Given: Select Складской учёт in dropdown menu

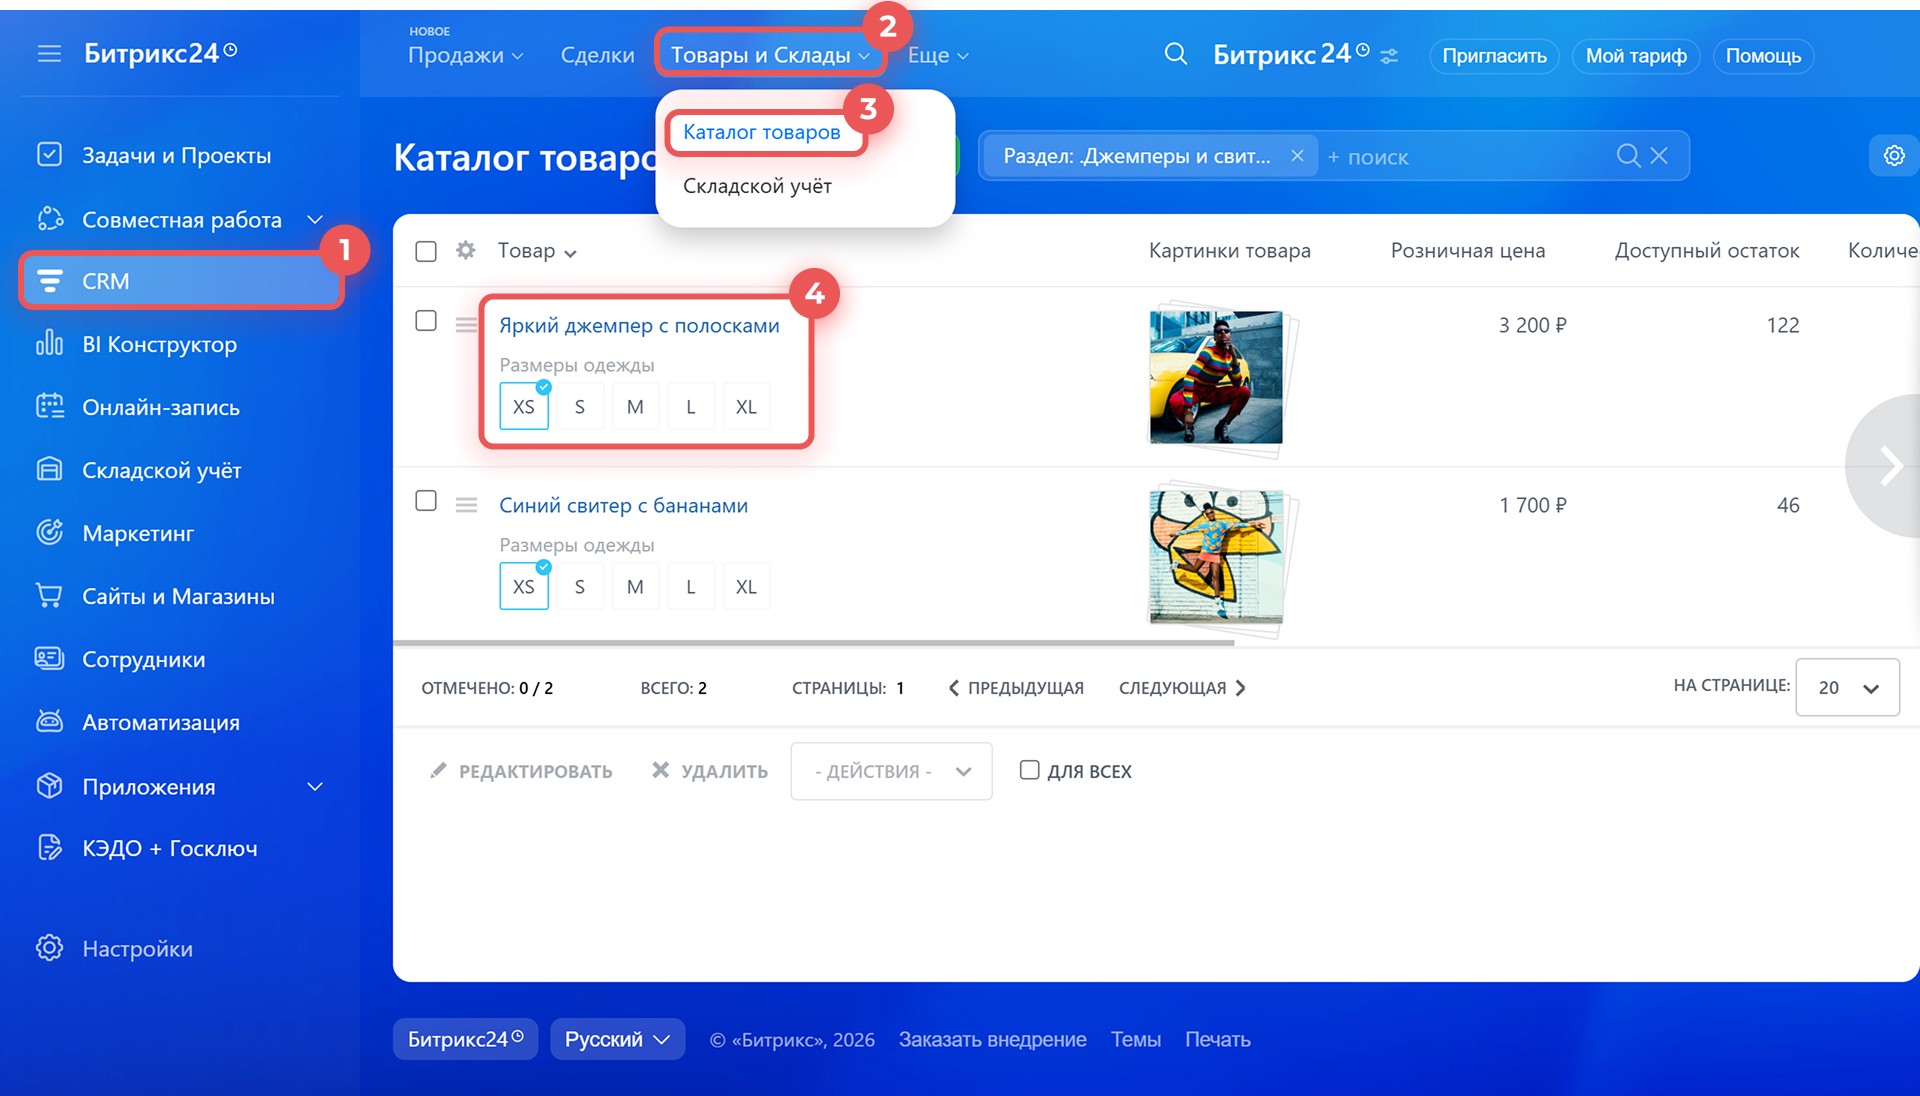Looking at the screenshot, I should coord(757,186).
